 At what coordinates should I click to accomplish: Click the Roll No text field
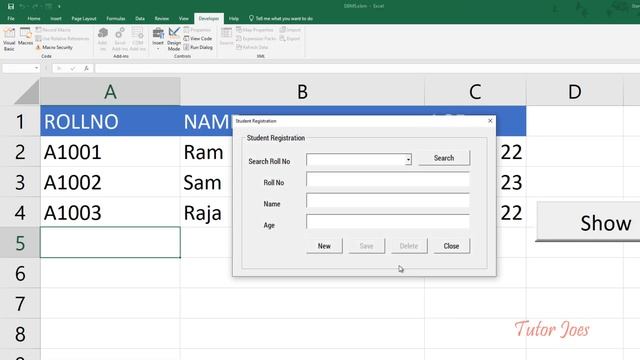[388, 179]
